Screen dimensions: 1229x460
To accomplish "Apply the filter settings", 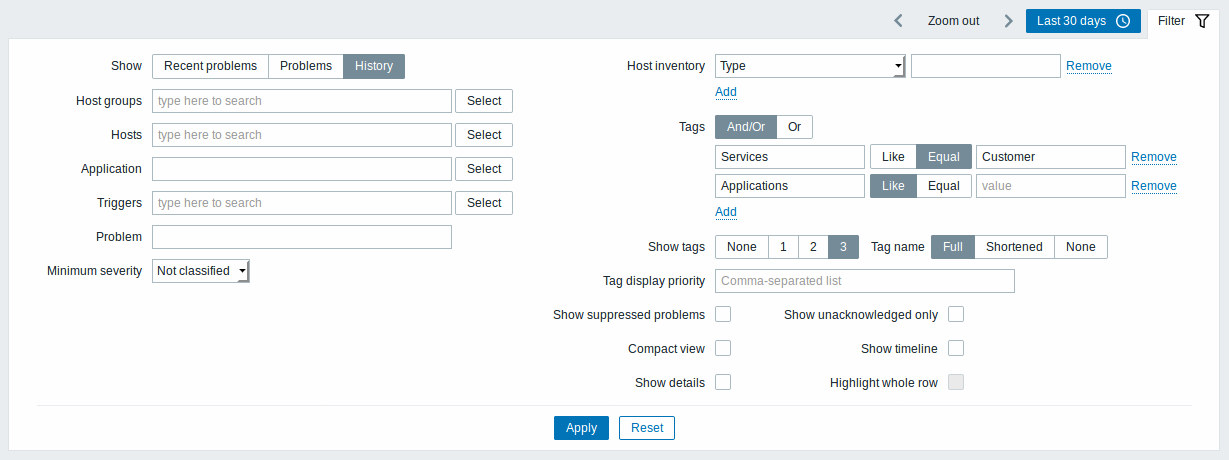I will [x=581, y=428].
